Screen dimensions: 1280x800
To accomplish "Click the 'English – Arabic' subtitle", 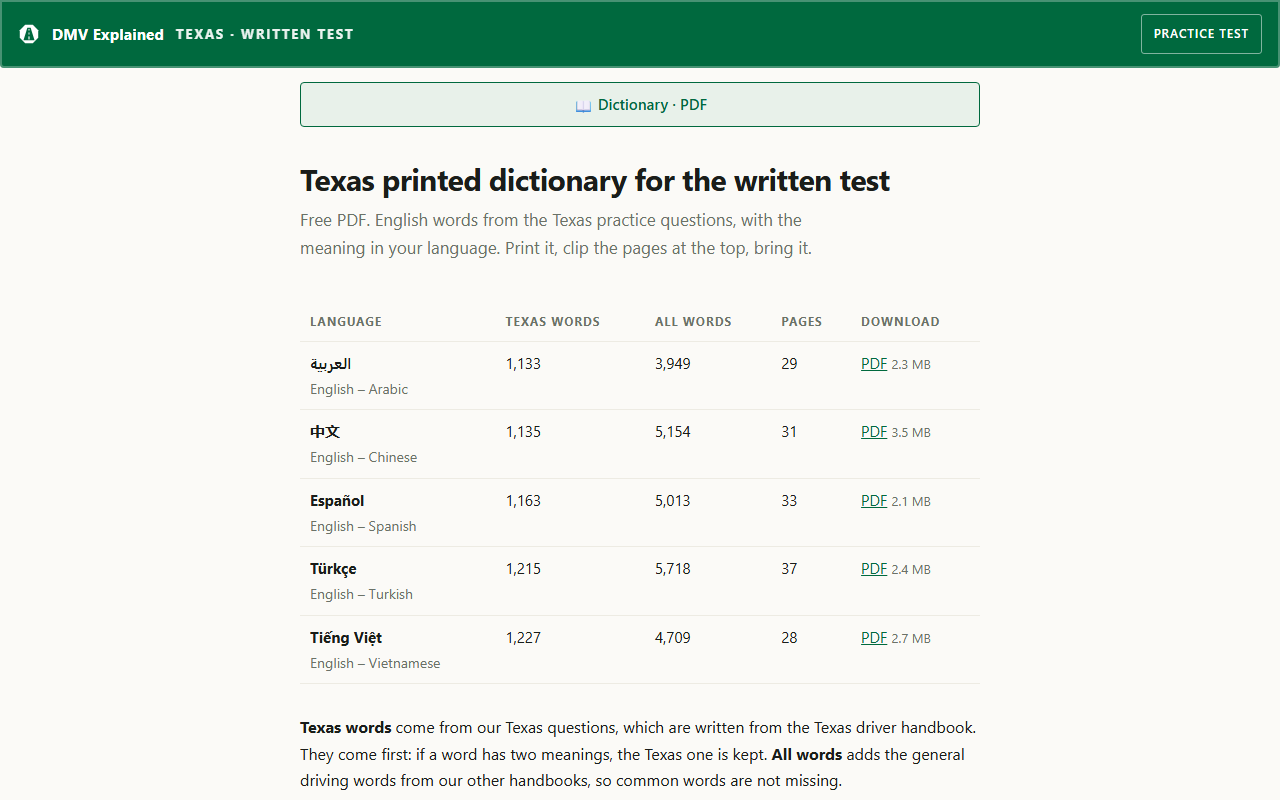I will pos(359,389).
